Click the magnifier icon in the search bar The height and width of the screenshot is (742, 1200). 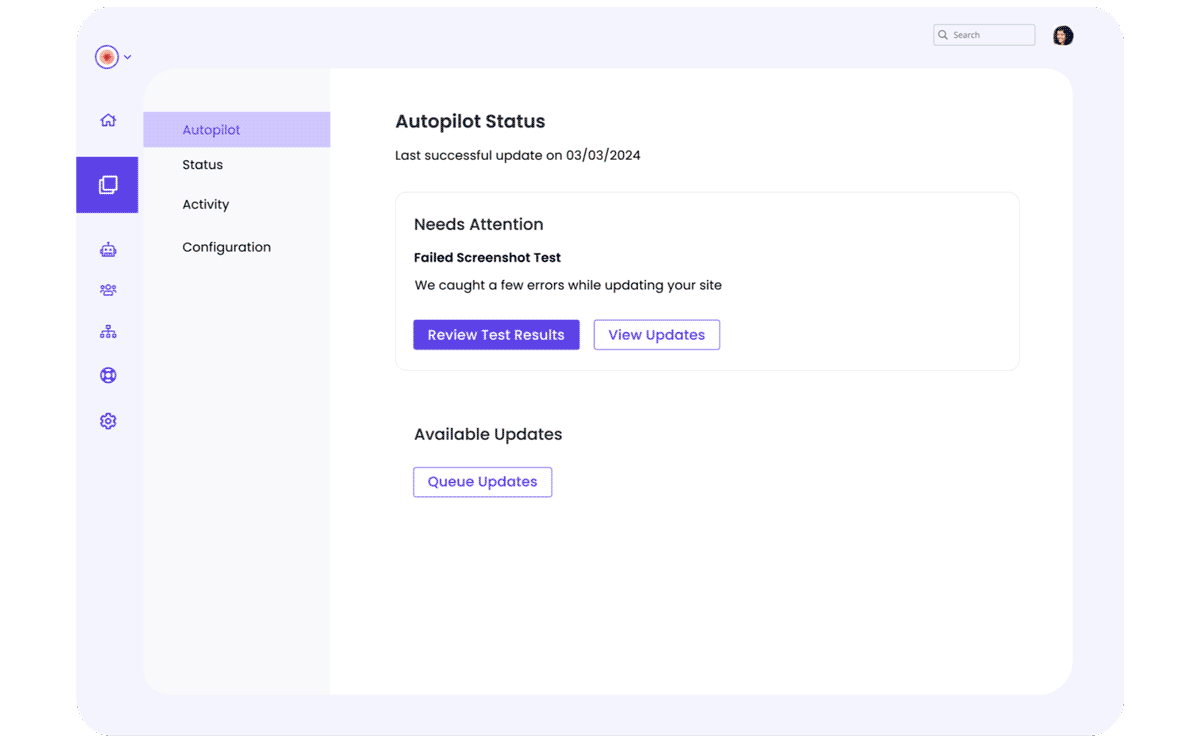[944, 34]
